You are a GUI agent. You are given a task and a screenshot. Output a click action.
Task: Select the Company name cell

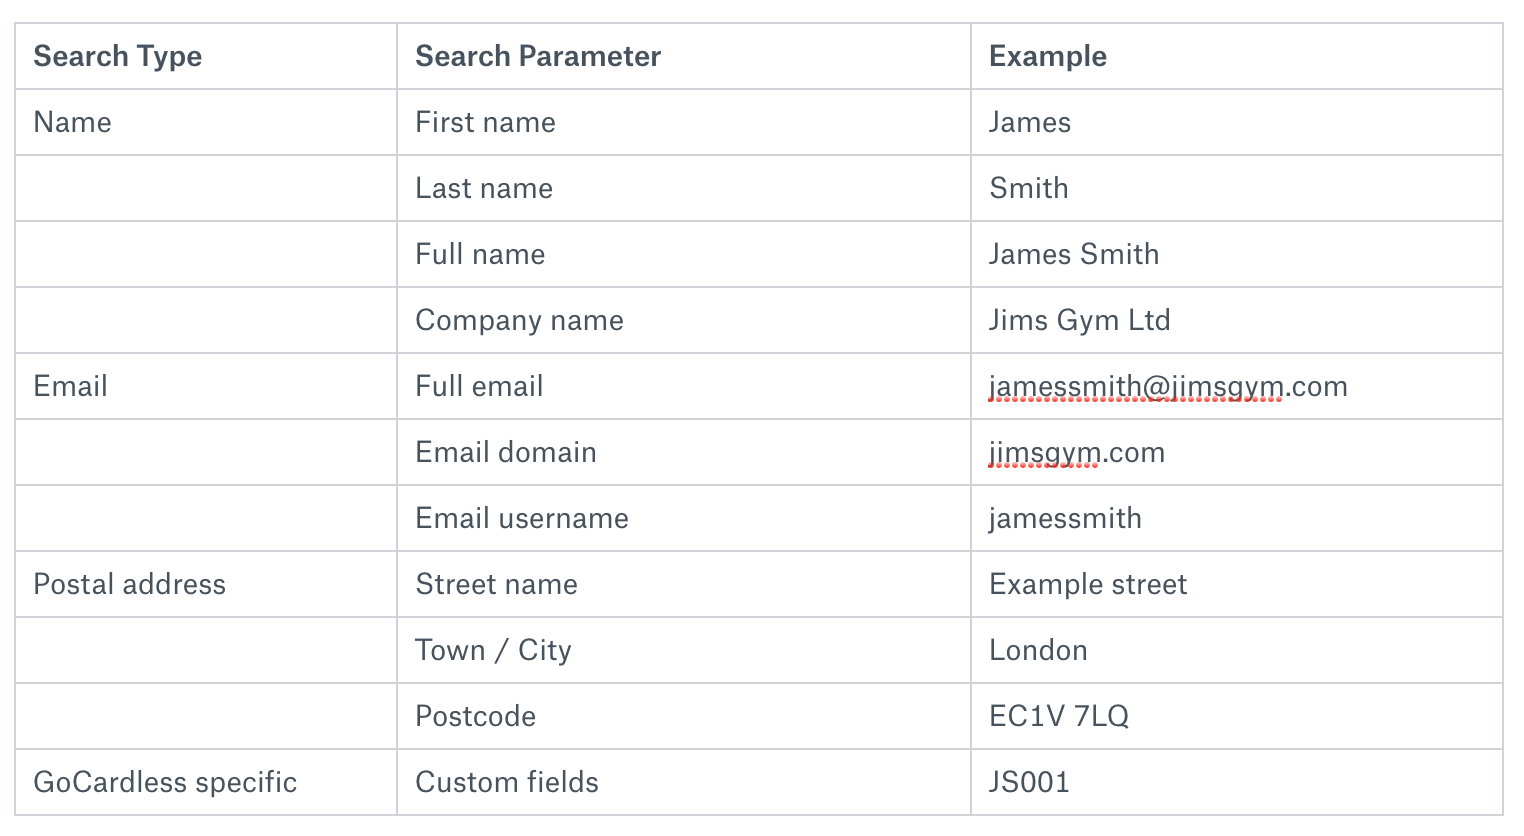pos(684,320)
